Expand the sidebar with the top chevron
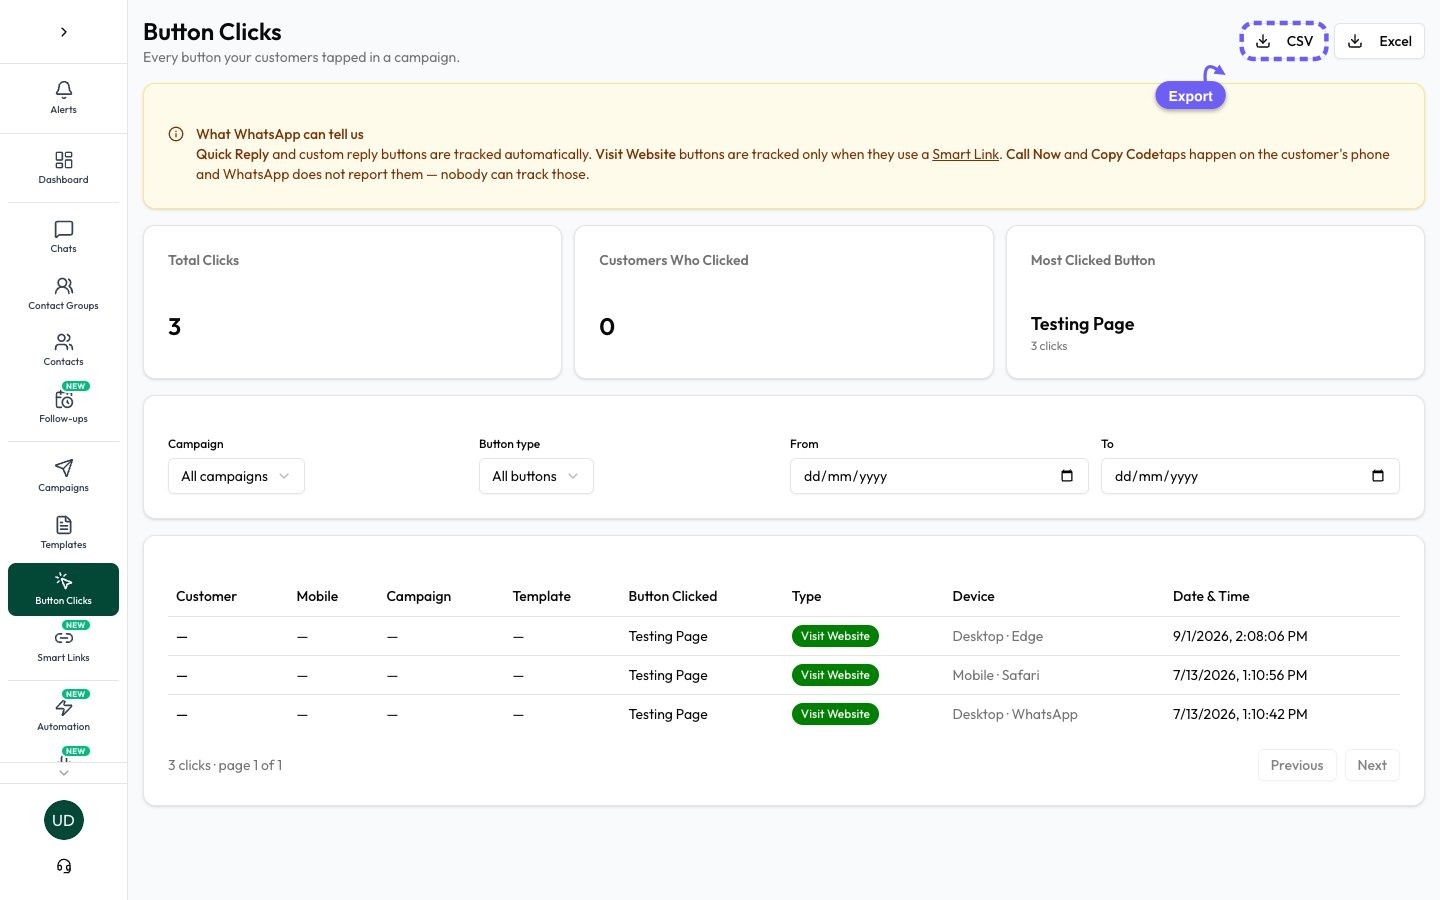Viewport: 1440px width, 900px height. [64, 32]
